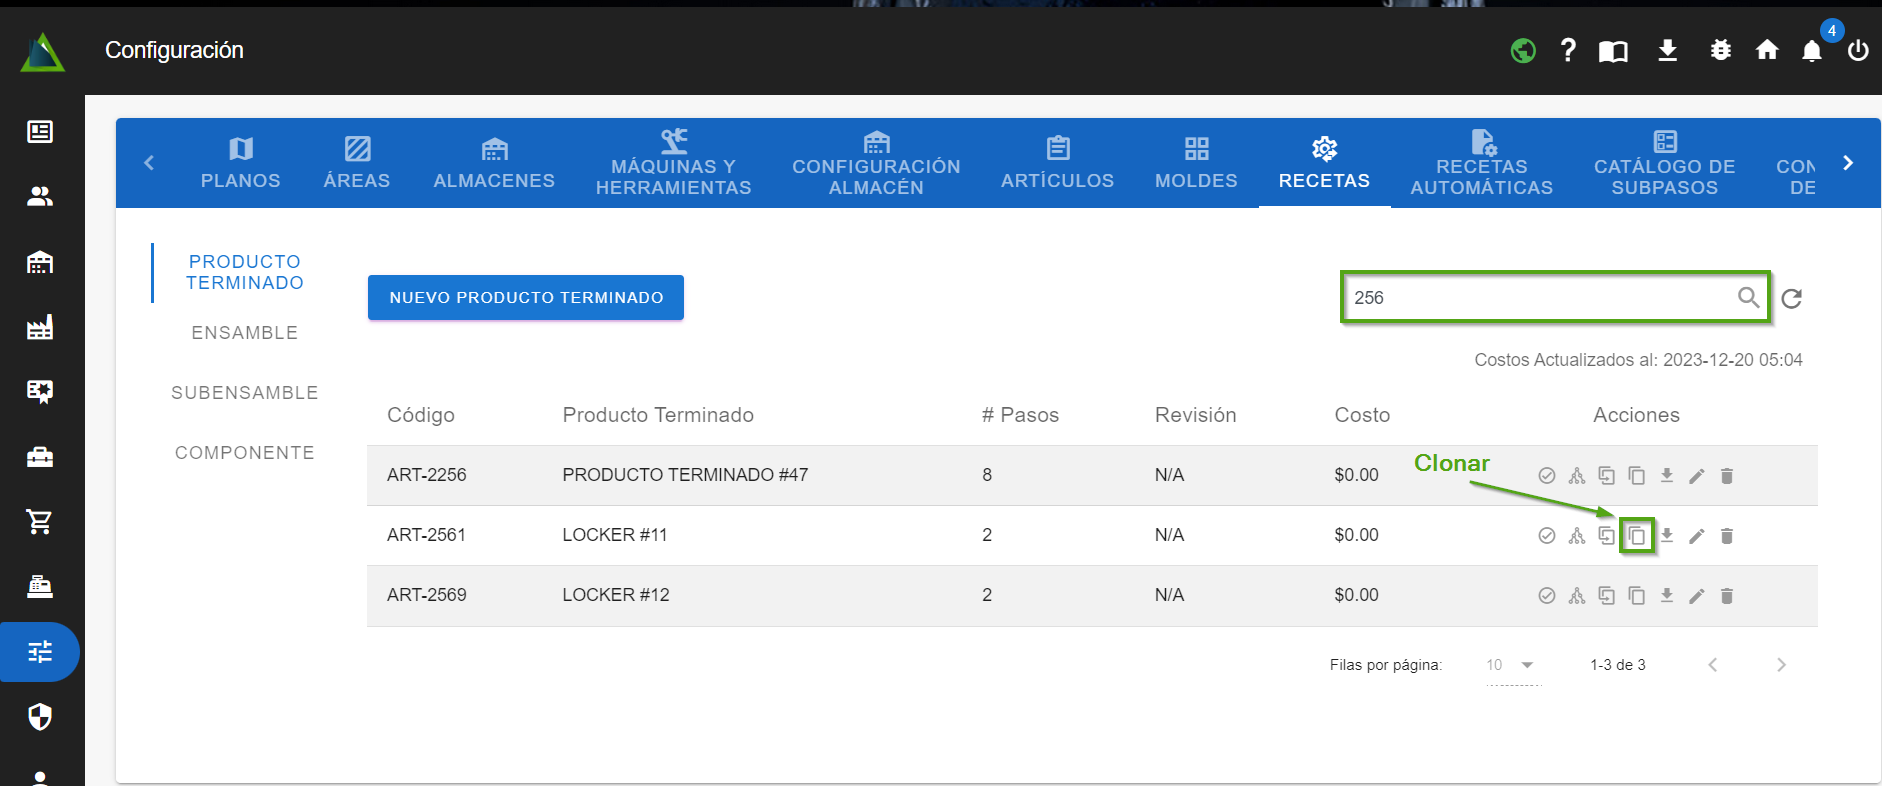
Task: Click the clone icon for LOCKER #11
Action: pos(1637,536)
